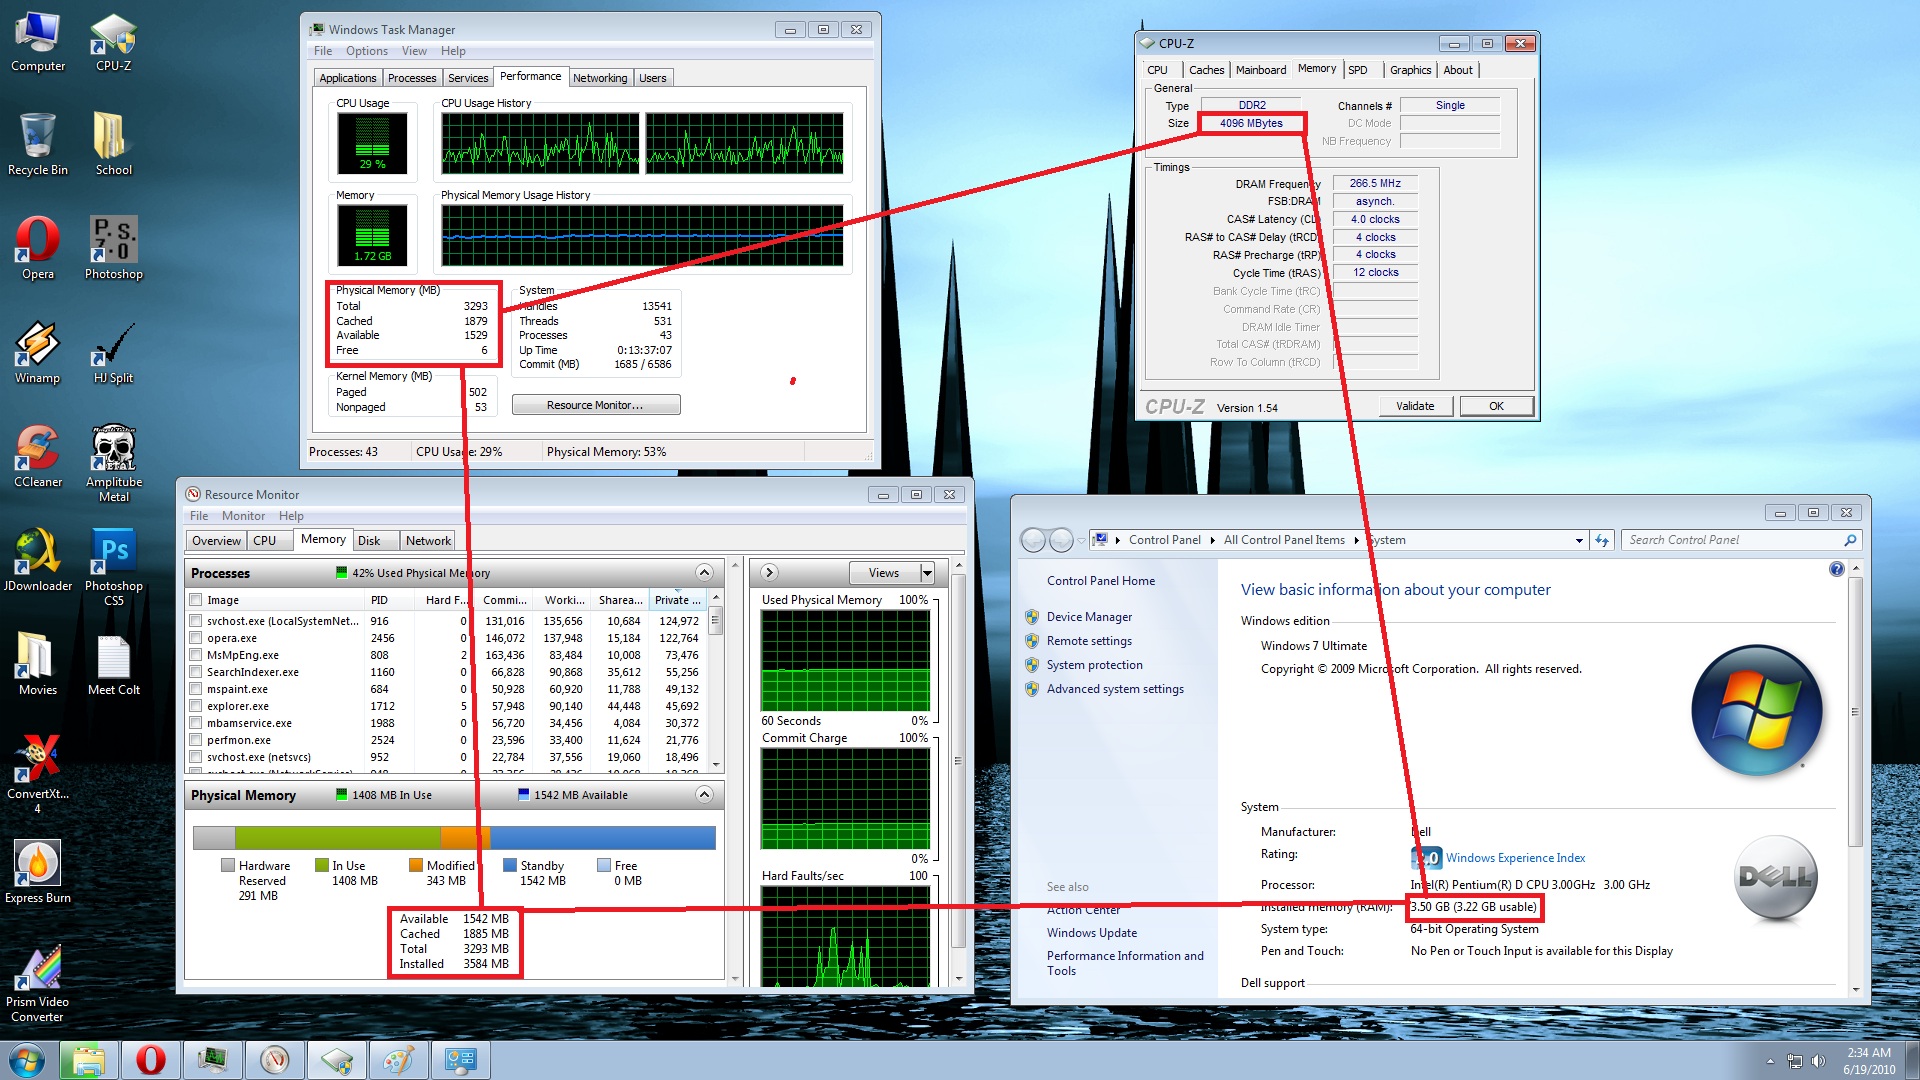The image size is (1920, 1080).
Task: Open Advanced system settings link
Action: point(1115,689)
